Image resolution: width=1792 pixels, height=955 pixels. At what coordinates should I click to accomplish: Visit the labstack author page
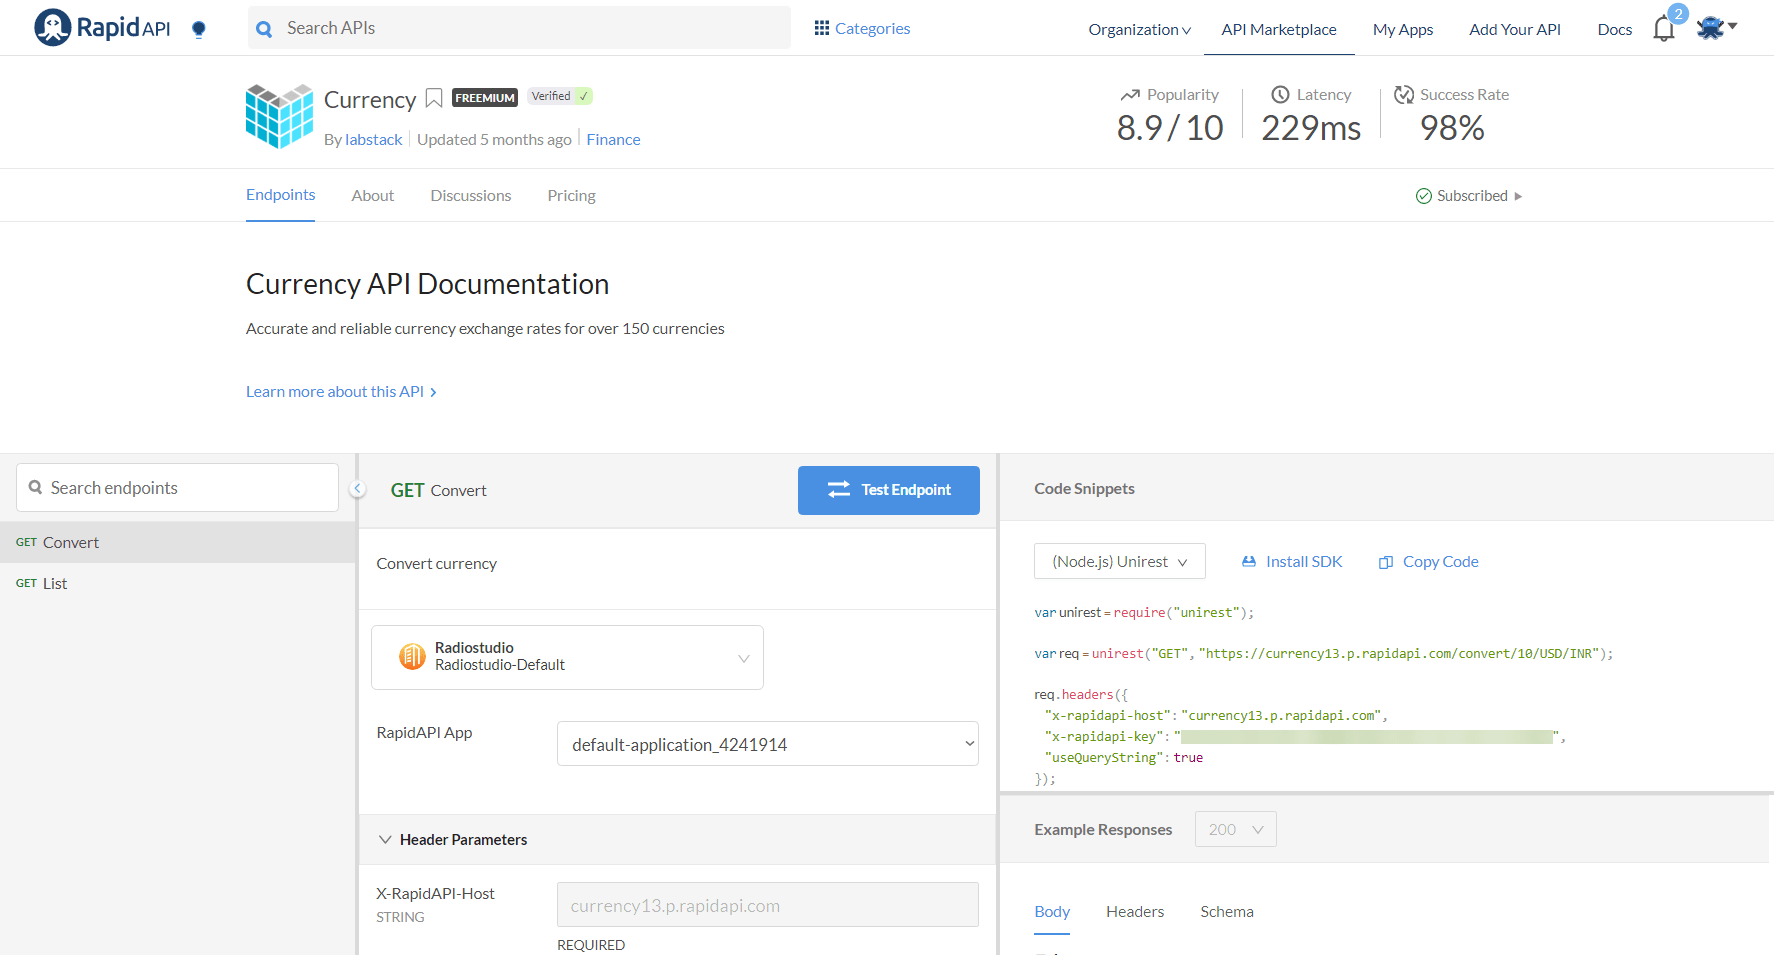[x=374, y=140]
